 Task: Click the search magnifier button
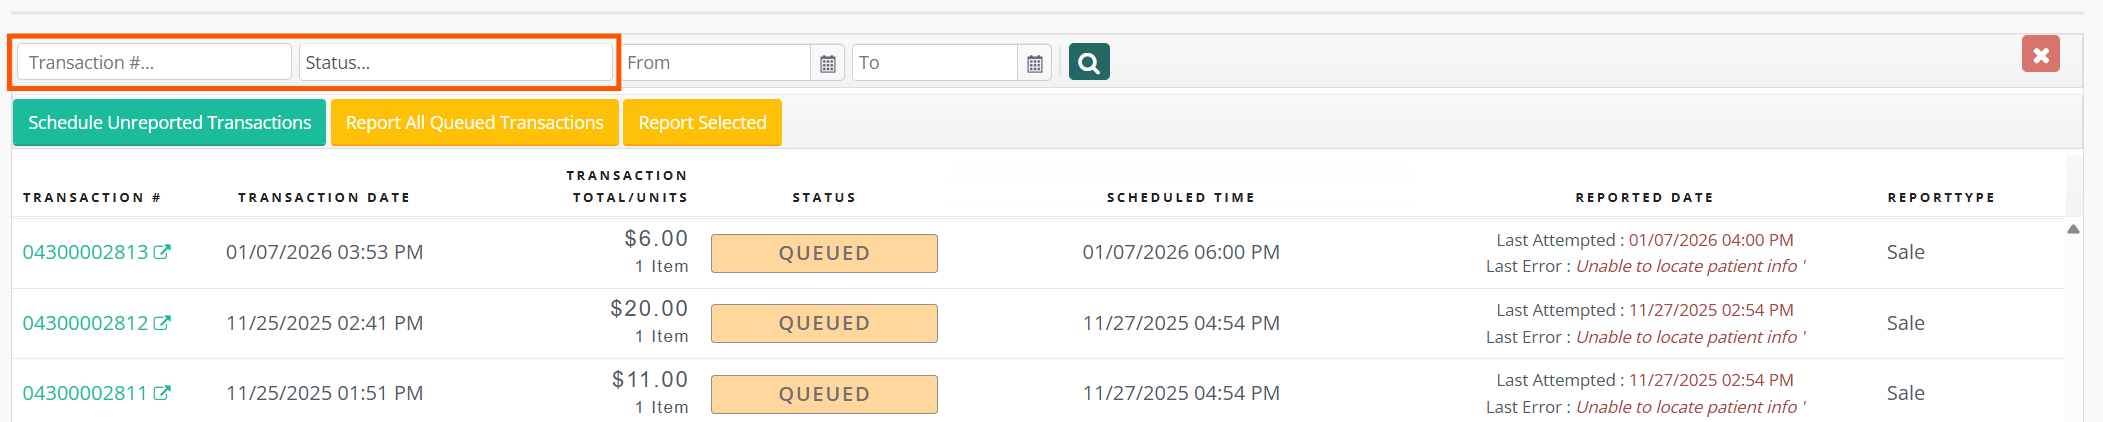pos(1089,62)
